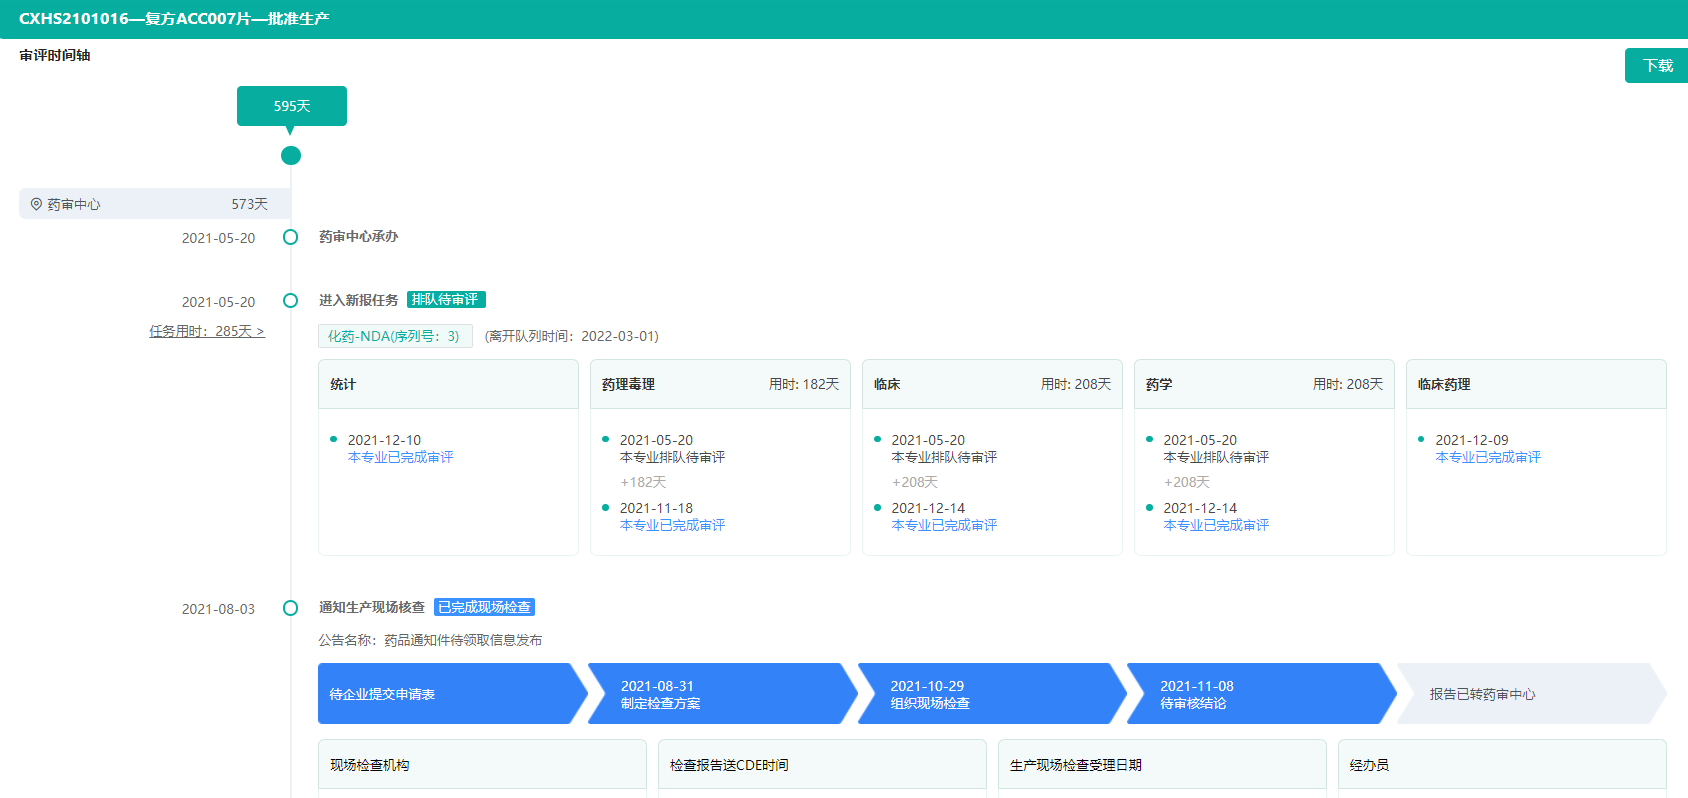Click the 化药-NDA(序列号: 3) queue tag

[394, 336]
